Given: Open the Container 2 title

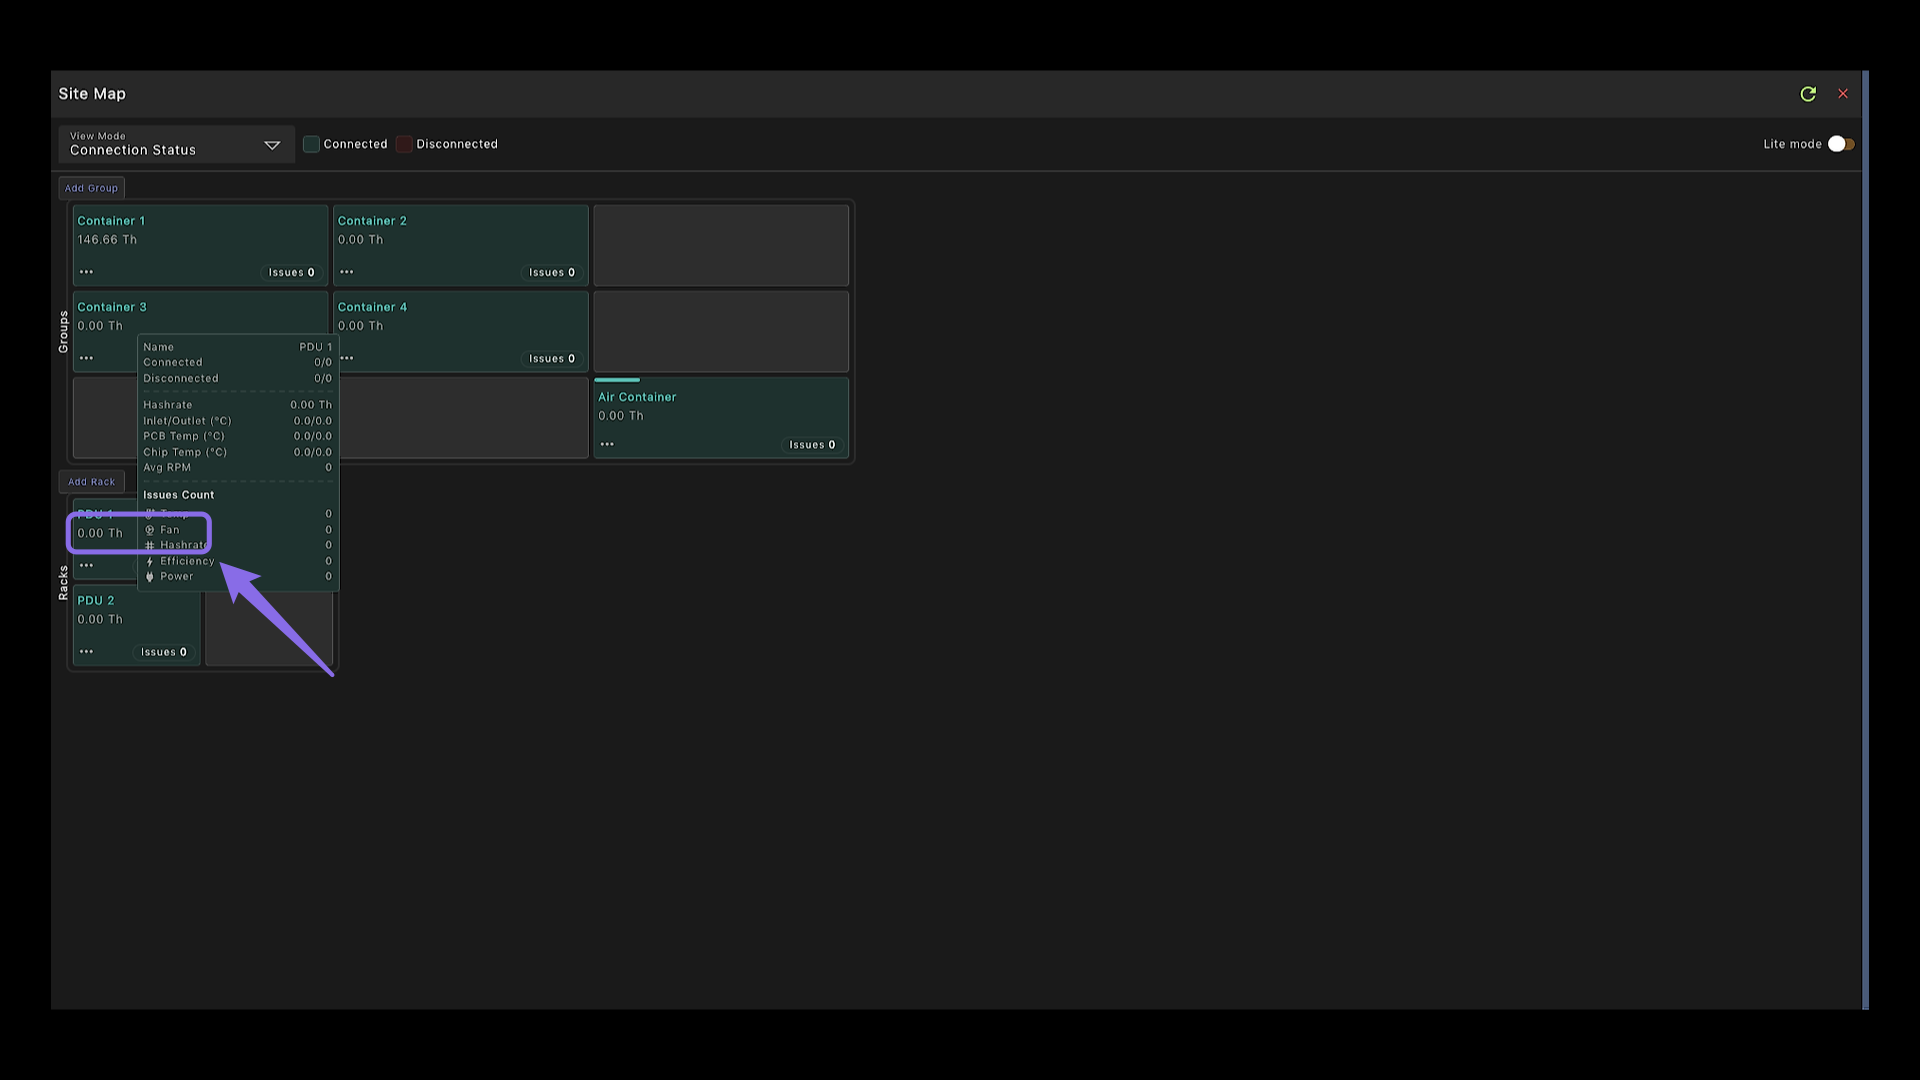Looking at the screenshot, I should [x=372, y=221].
